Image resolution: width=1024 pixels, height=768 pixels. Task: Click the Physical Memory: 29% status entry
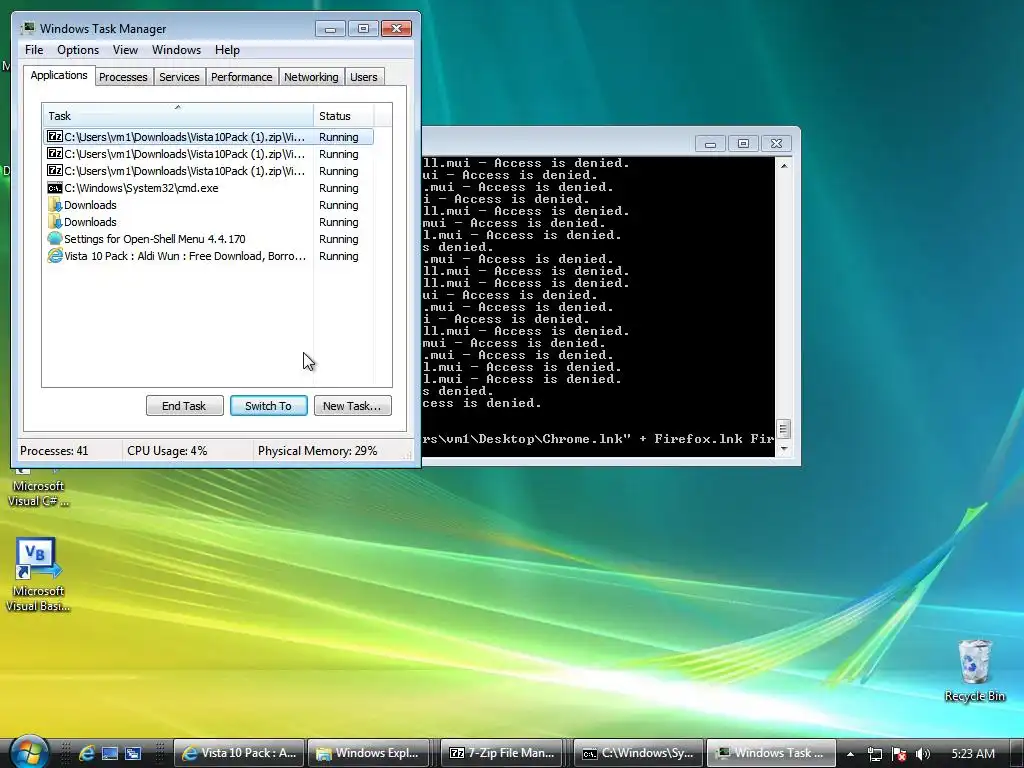[317, 451]
